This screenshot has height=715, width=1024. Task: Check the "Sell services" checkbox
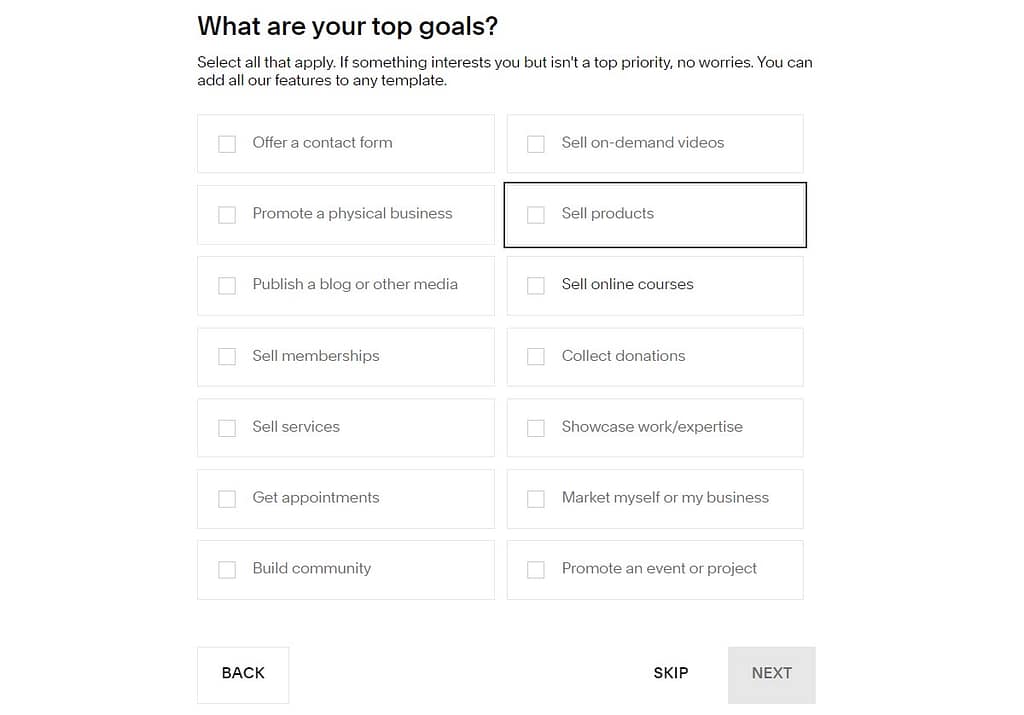tap(227, 428)
